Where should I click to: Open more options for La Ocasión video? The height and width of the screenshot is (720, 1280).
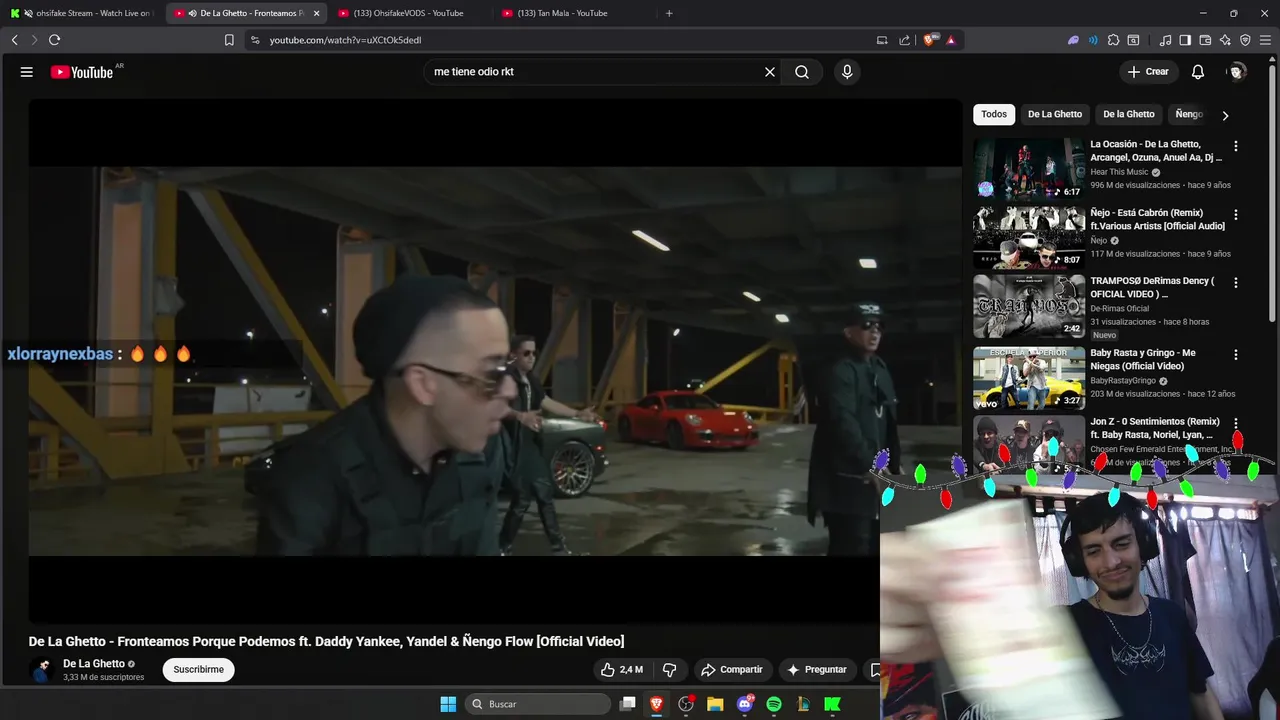(1236, 146)
